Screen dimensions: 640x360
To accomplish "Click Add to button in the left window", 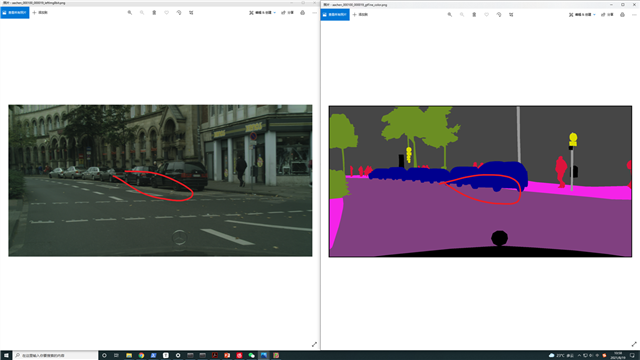I will pos(40,13).
